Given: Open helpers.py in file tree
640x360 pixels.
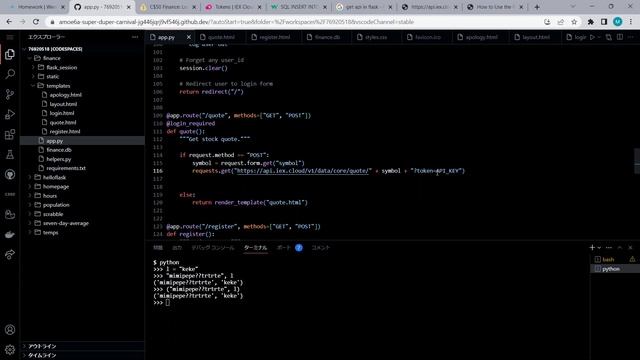Looking at the screenshot, I should (58, 159).
